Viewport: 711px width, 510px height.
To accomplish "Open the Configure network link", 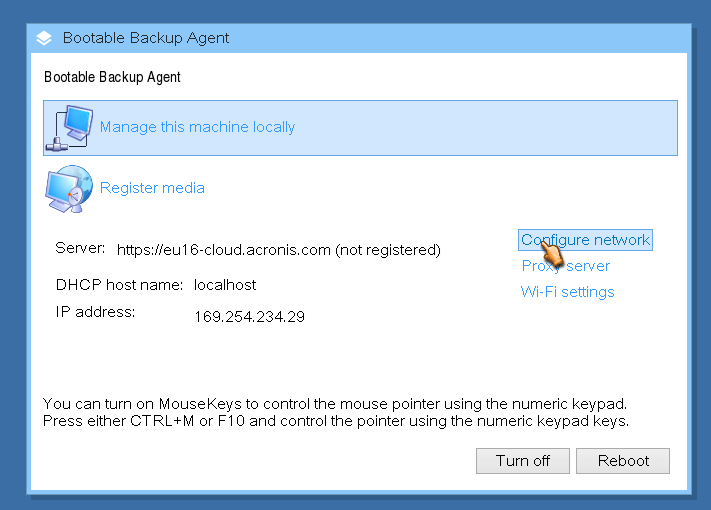I will pos(585,240).
